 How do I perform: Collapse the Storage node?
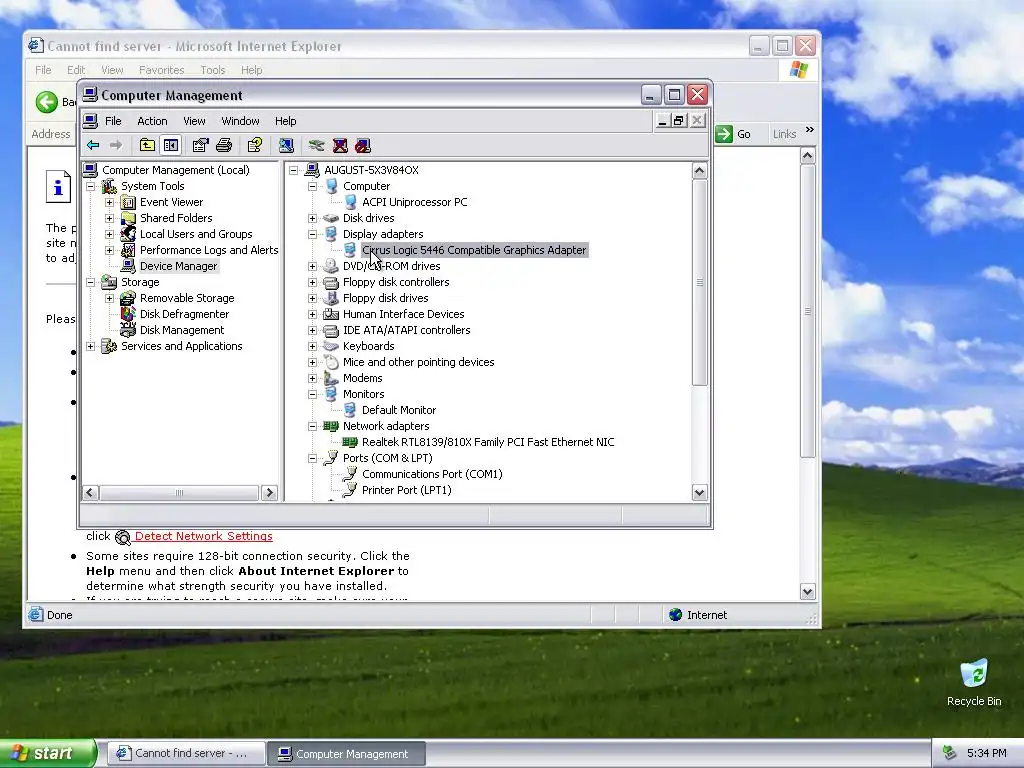pos(91,282)
